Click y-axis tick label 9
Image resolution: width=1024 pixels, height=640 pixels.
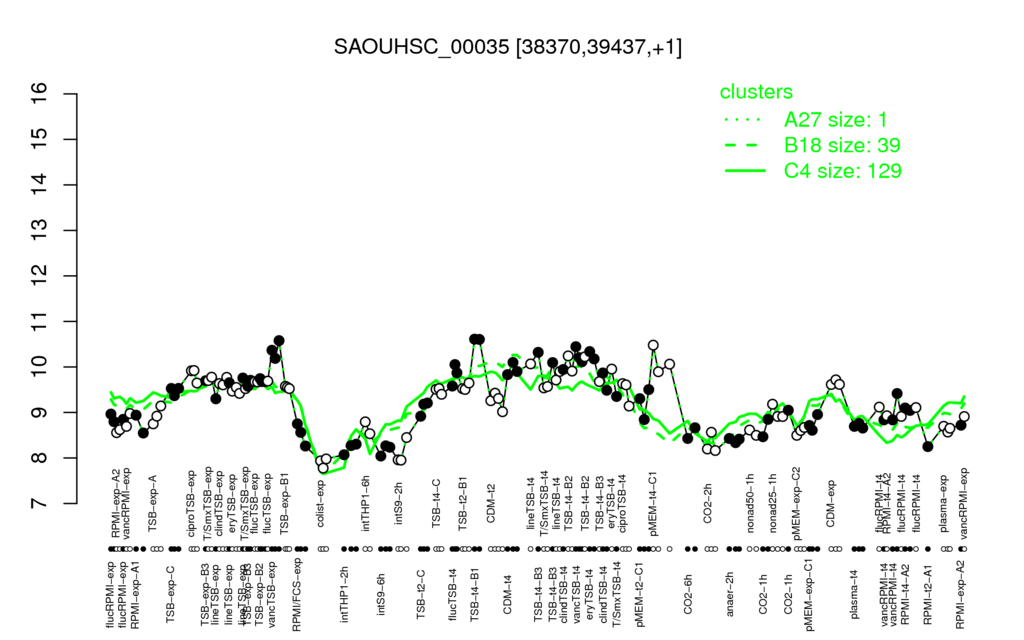click(40, 412)
